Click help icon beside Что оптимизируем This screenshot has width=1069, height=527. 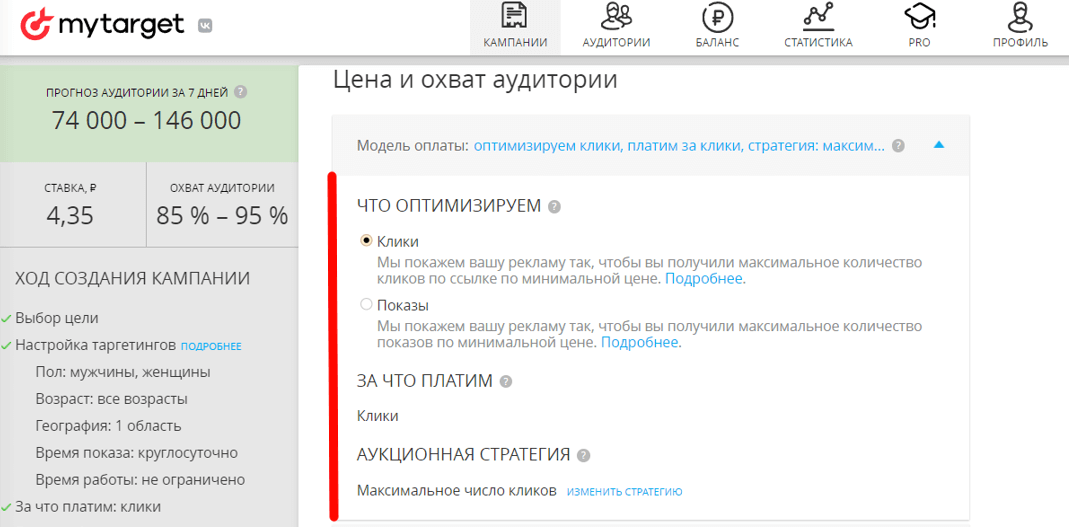pyautogui.click(x=554, y=207)
